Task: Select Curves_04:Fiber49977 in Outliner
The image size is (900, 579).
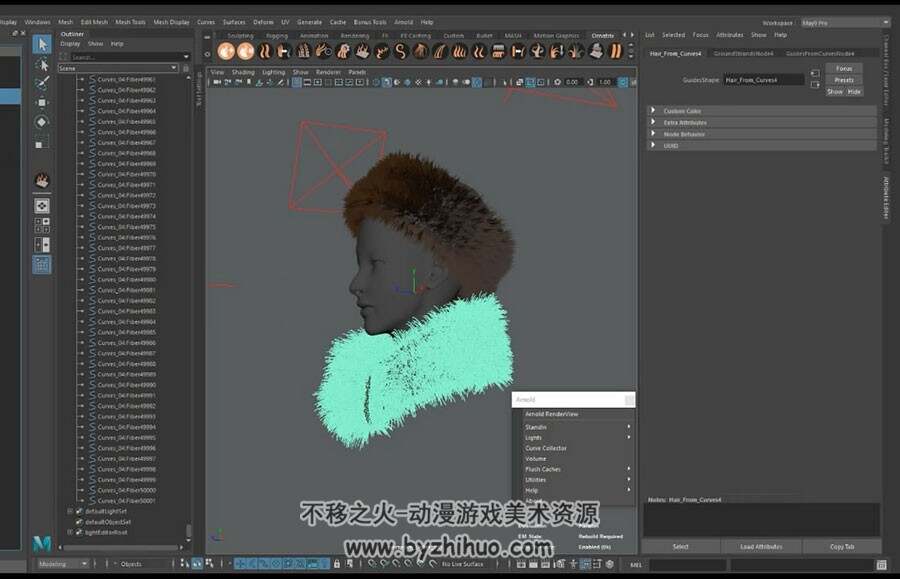Action: pyautogui.click(x=126, y=248)
